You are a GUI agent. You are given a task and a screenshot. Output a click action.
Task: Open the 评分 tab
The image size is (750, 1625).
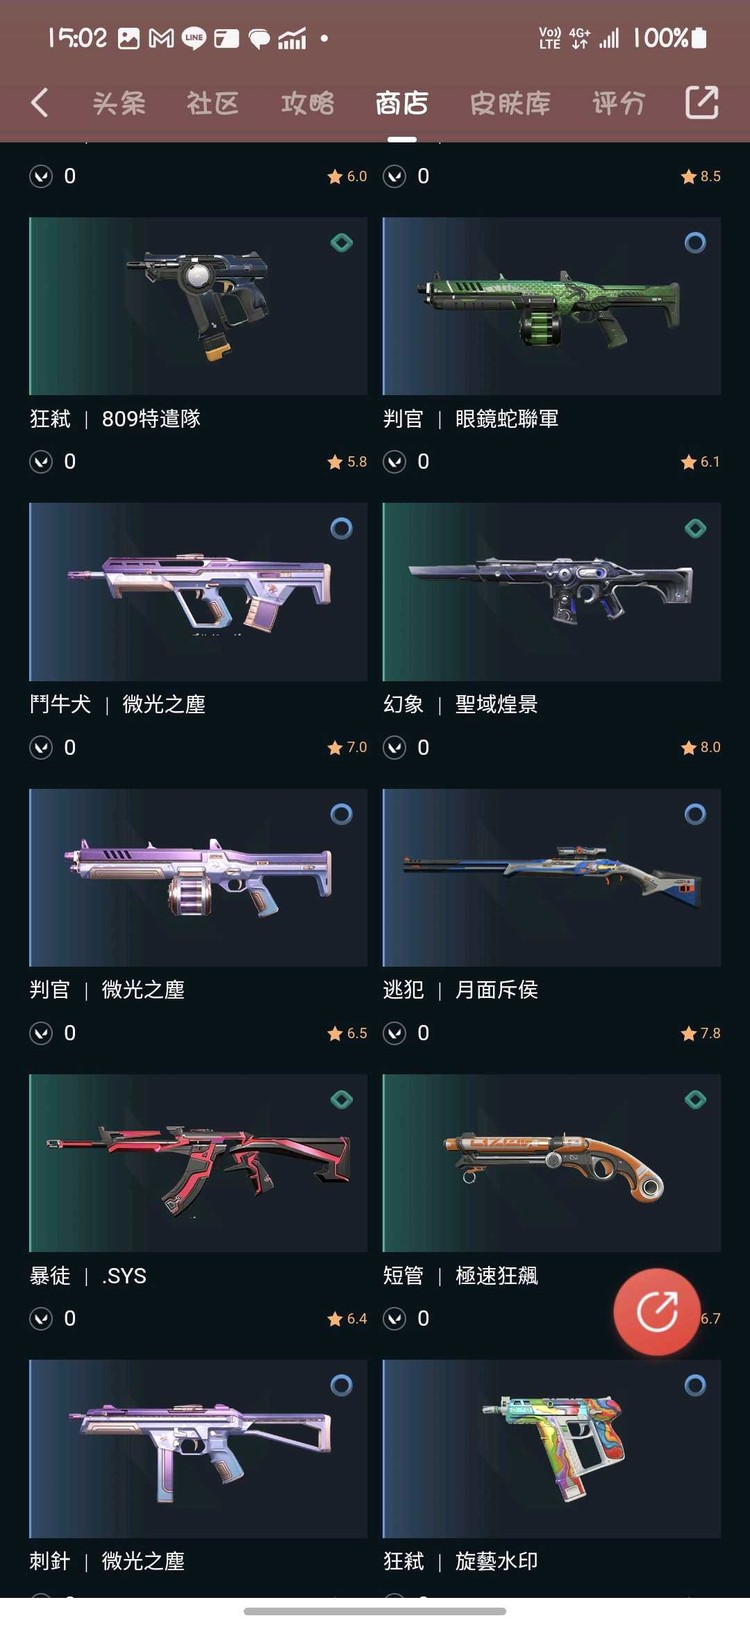pyautogui.click(x=619, y=103)
